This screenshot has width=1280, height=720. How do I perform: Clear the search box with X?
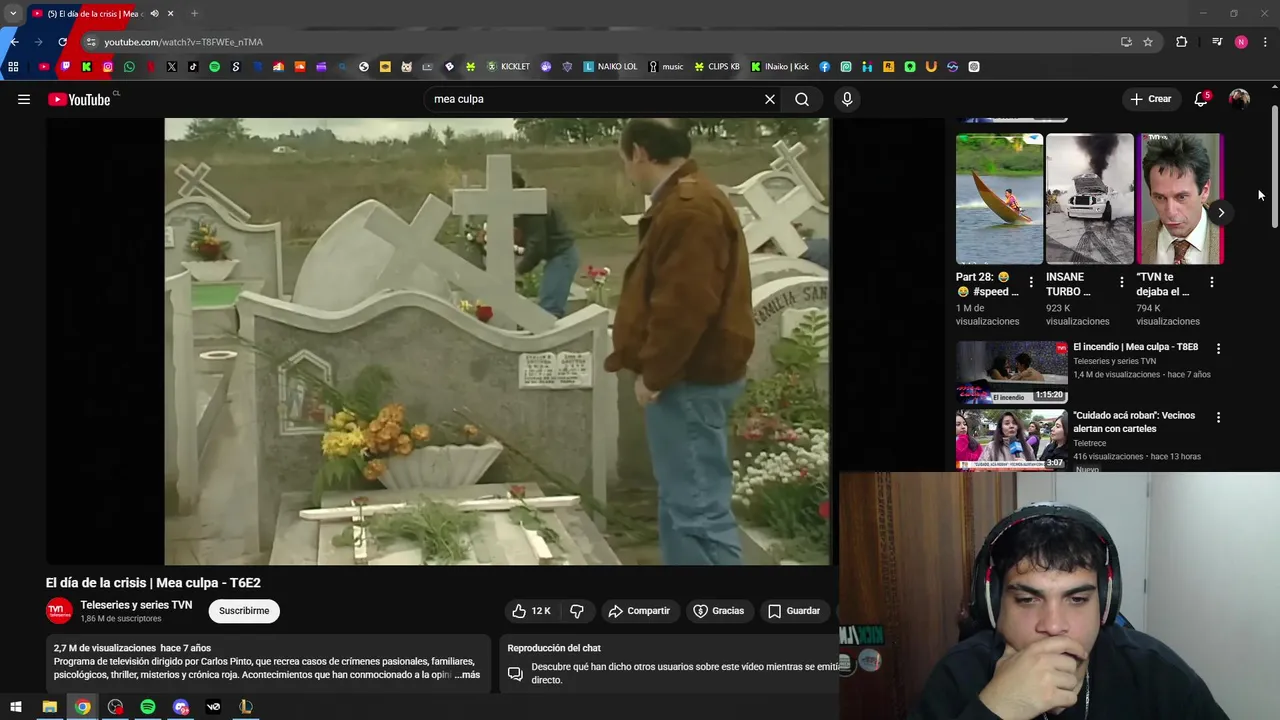pyautogui.click(x=770, y=99)
